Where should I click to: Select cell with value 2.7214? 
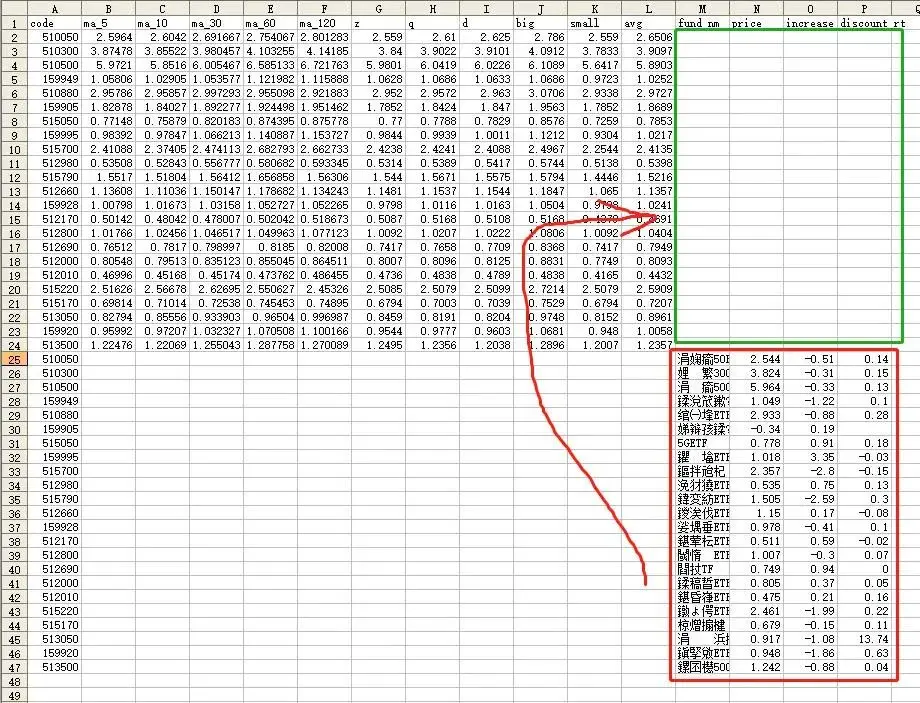click(x=540, y=289)
